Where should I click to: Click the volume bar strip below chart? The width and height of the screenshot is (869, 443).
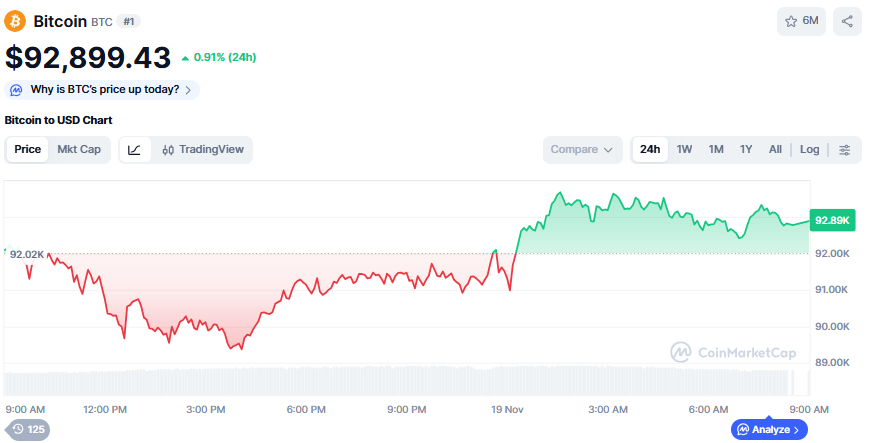(x=400, y=383)
